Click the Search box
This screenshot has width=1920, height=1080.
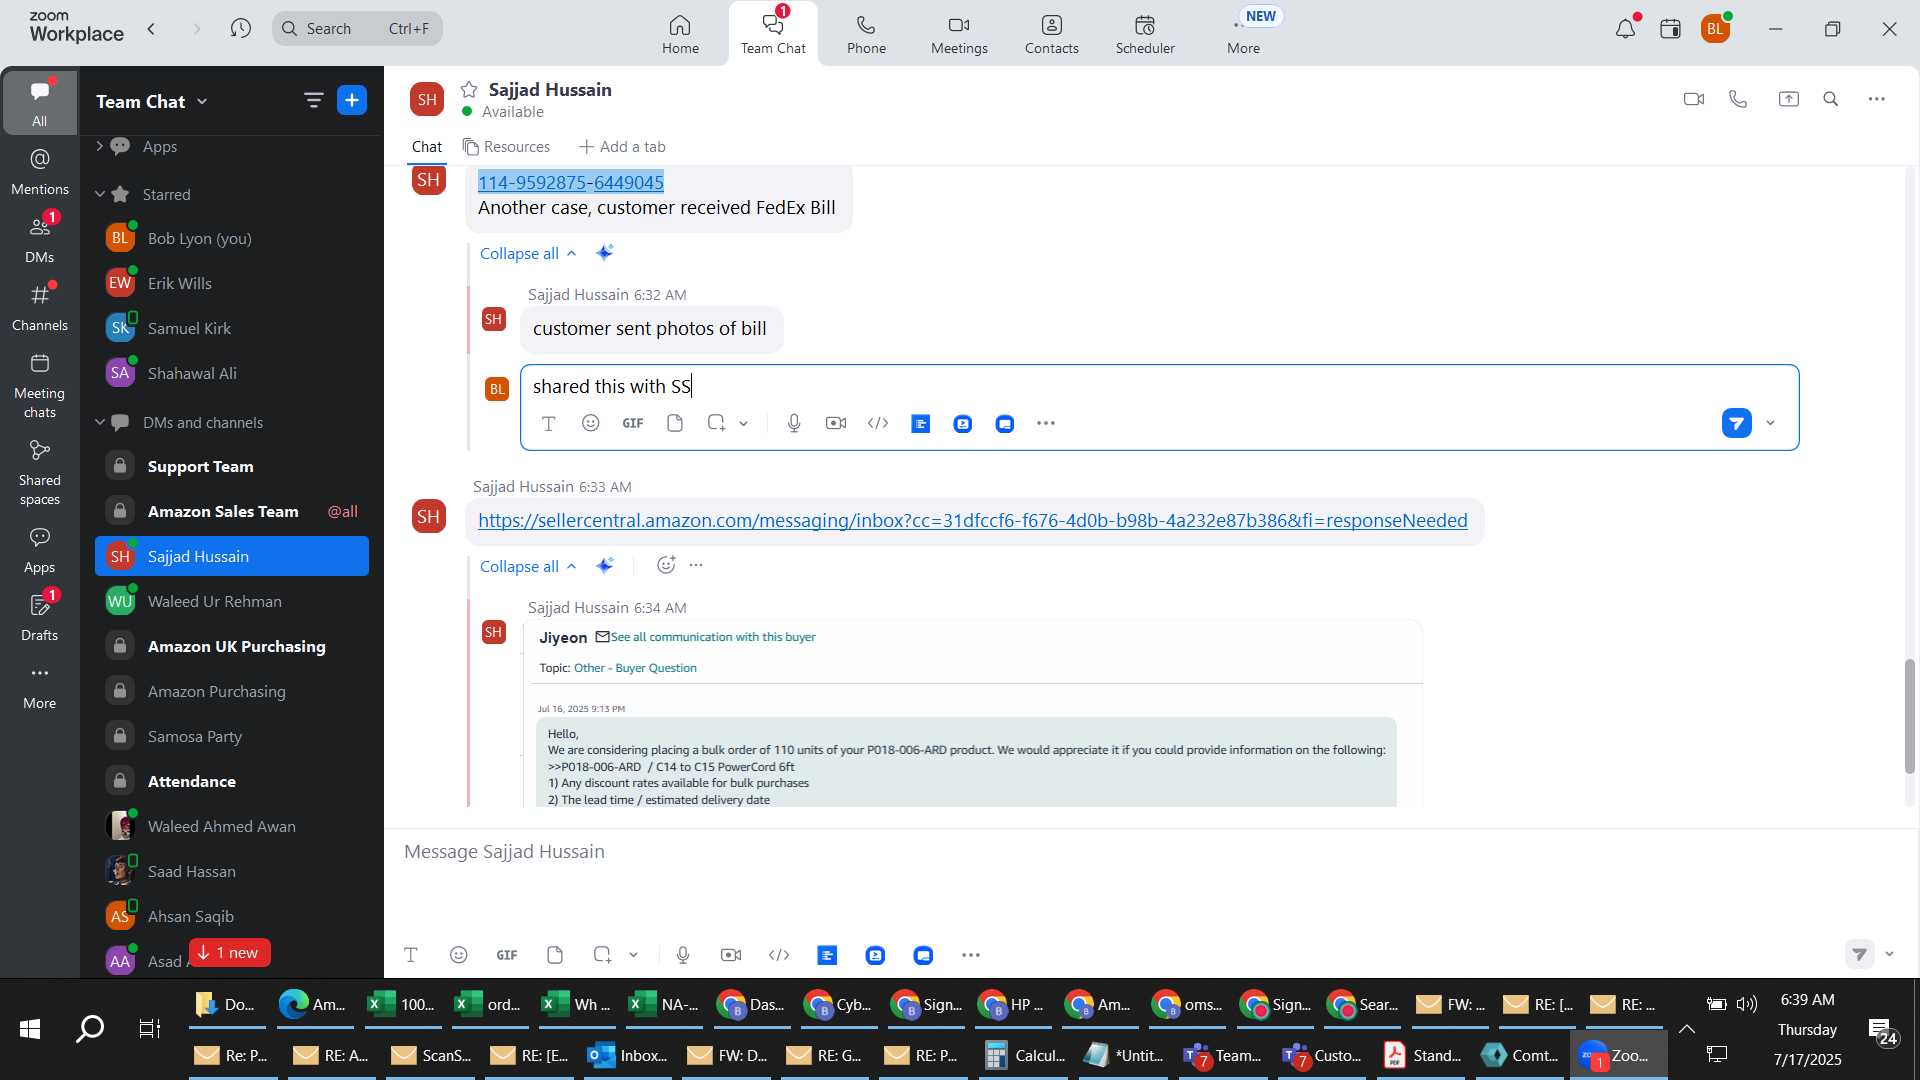(x=357, y=28)
